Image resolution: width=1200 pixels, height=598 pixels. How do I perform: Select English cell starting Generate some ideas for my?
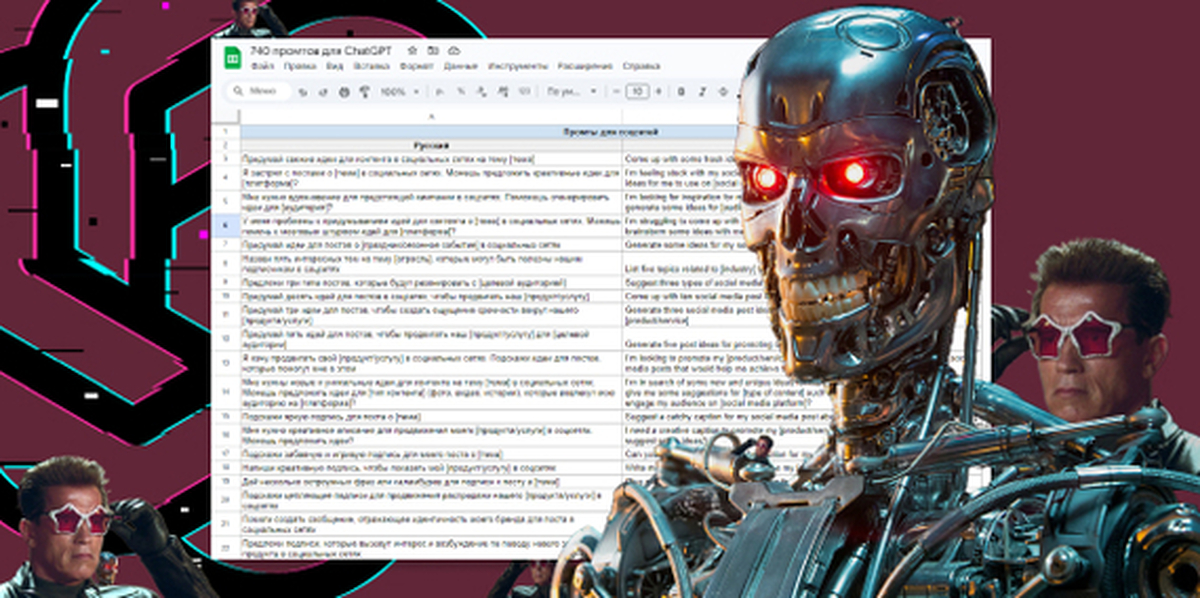point(685,245)
